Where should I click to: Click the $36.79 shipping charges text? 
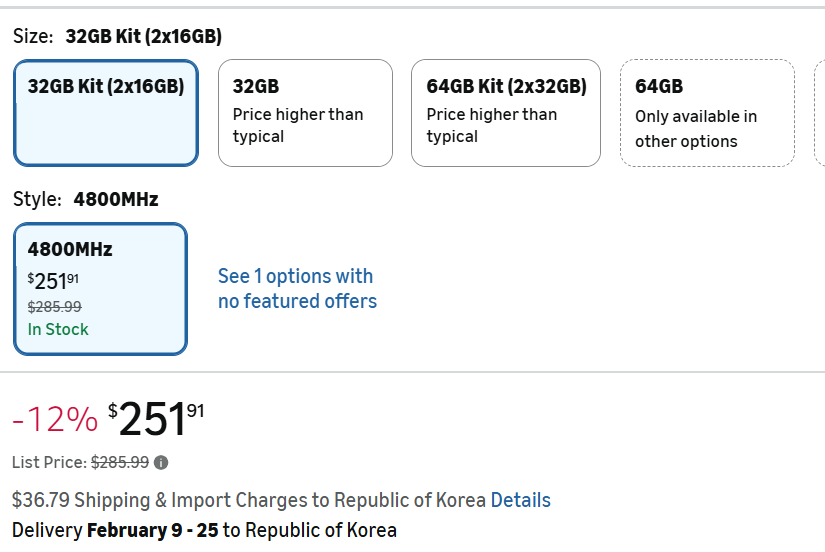tap(249, 500)
